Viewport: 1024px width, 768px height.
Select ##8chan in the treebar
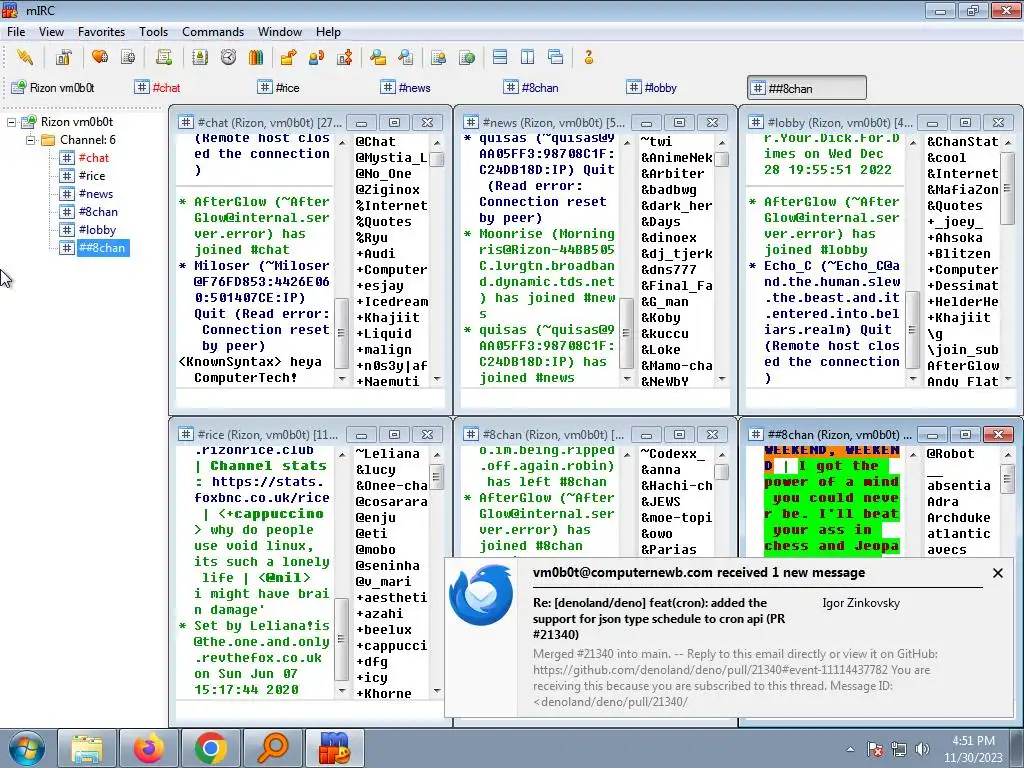pos(103,248)
